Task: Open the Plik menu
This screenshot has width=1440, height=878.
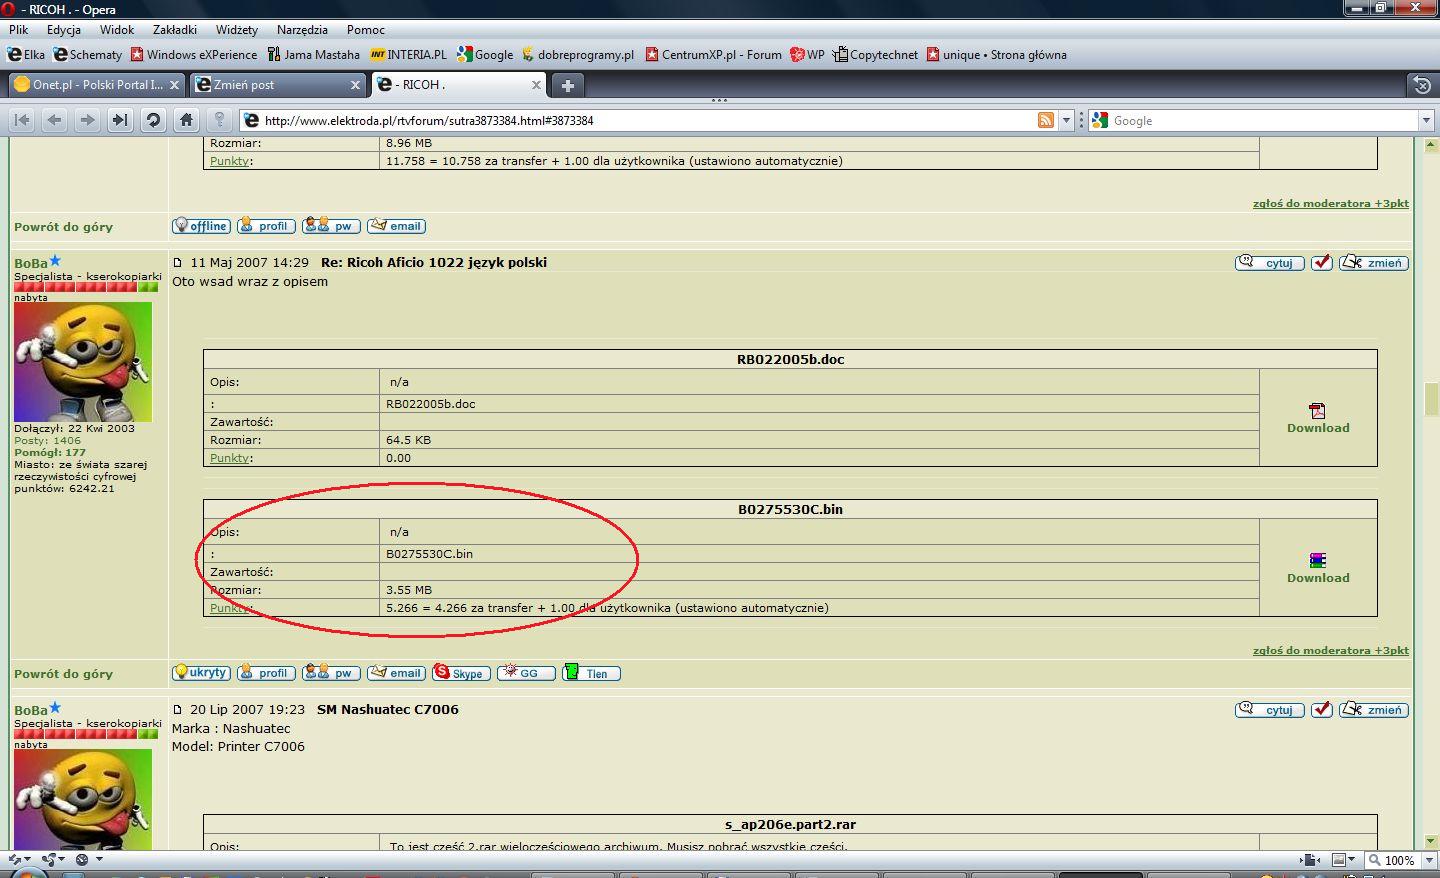Action: point(18,30)
